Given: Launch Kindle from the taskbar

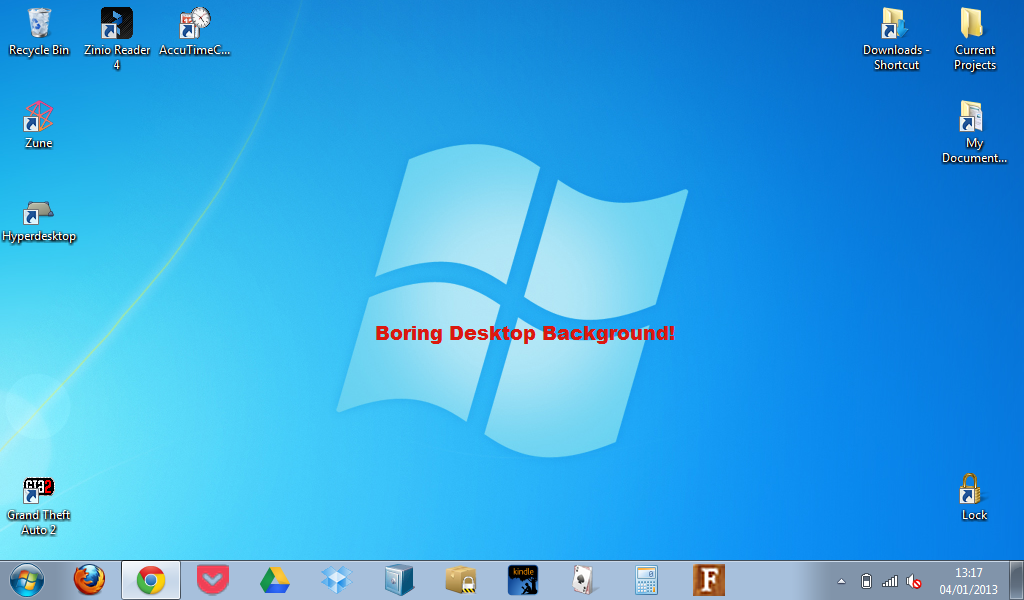Looking at the screenshot, I should pos(523,580).
